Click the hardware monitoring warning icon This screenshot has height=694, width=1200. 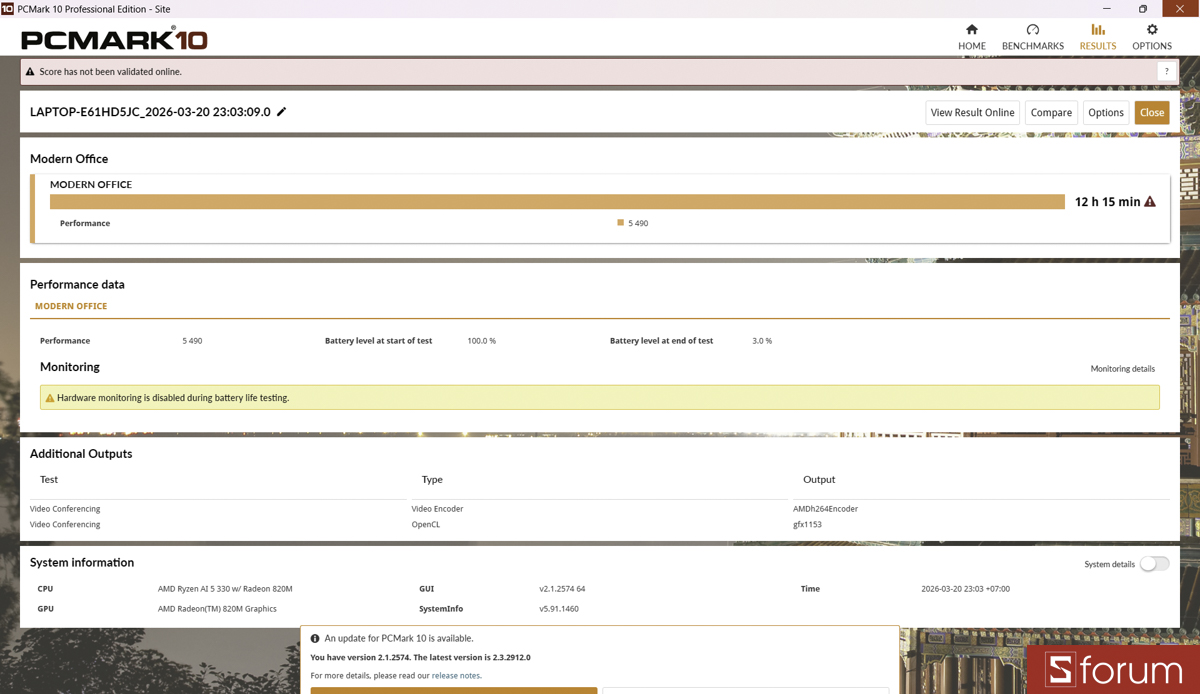[x=50, y=398]
